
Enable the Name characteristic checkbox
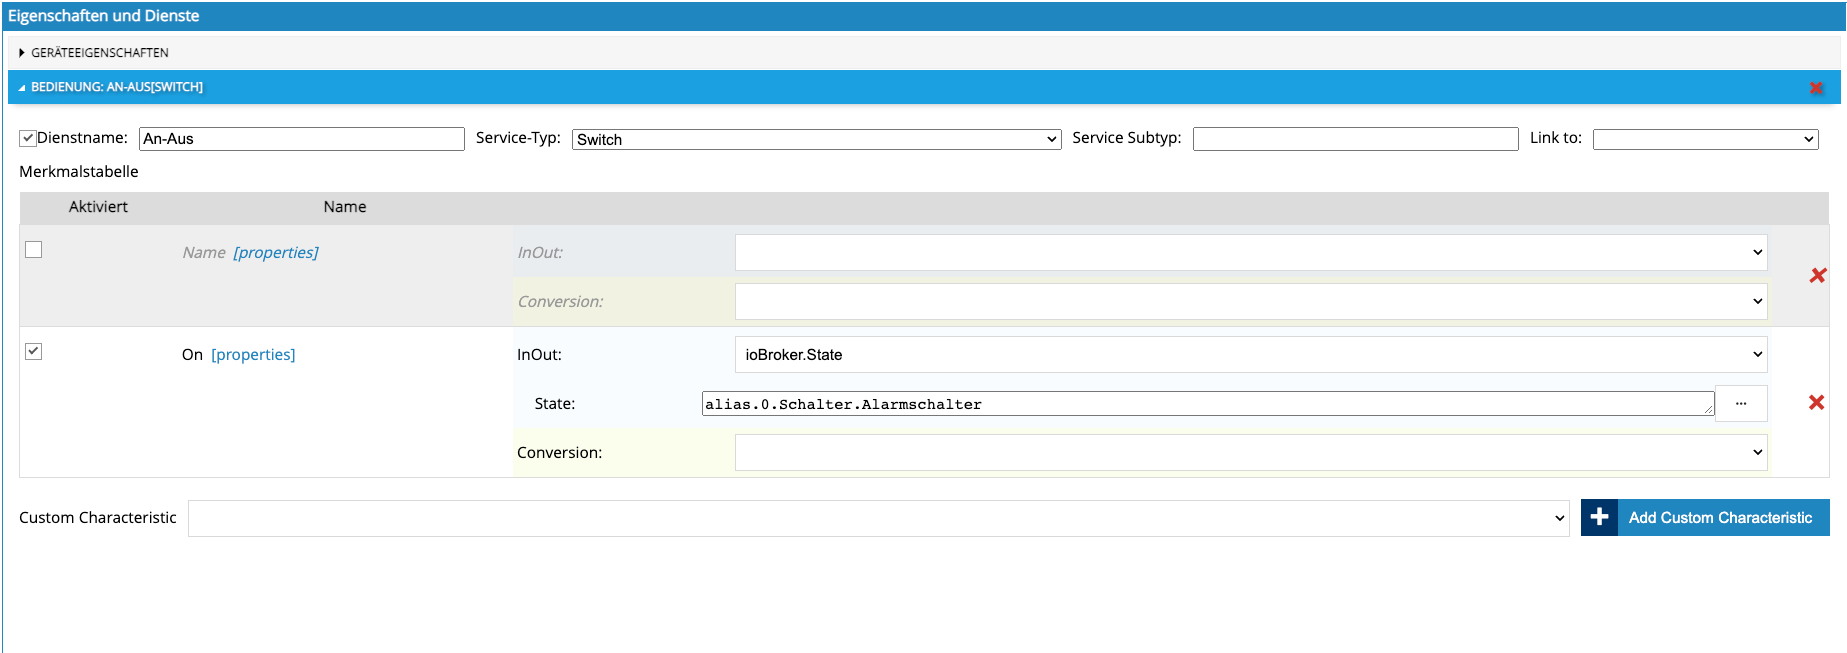tap(34, 250)
